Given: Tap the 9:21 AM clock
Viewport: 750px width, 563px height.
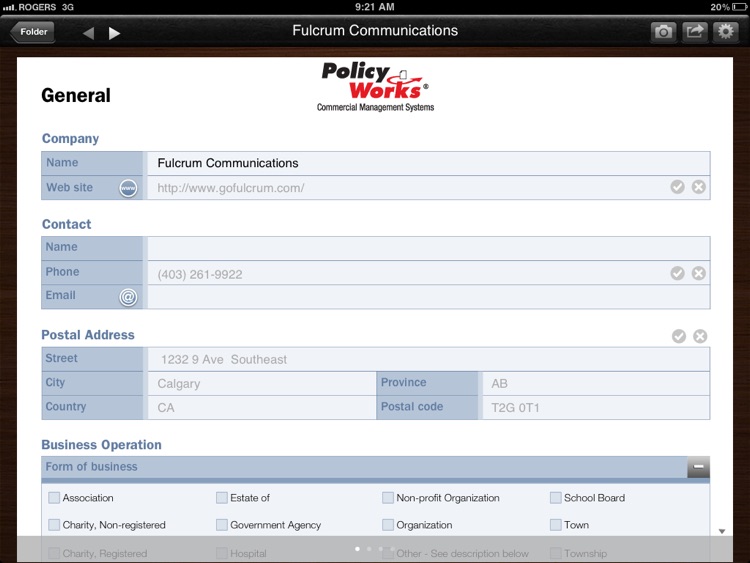Looking at the screenshot, I should [375, 7].
